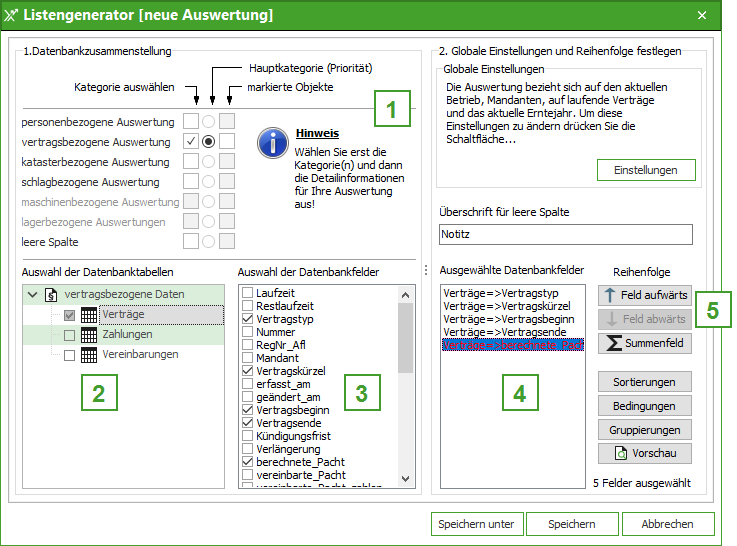This screenshot has height=546, width=737.
Task: Select katasterbezogene Auswertung main category radio
Action: 208,162
